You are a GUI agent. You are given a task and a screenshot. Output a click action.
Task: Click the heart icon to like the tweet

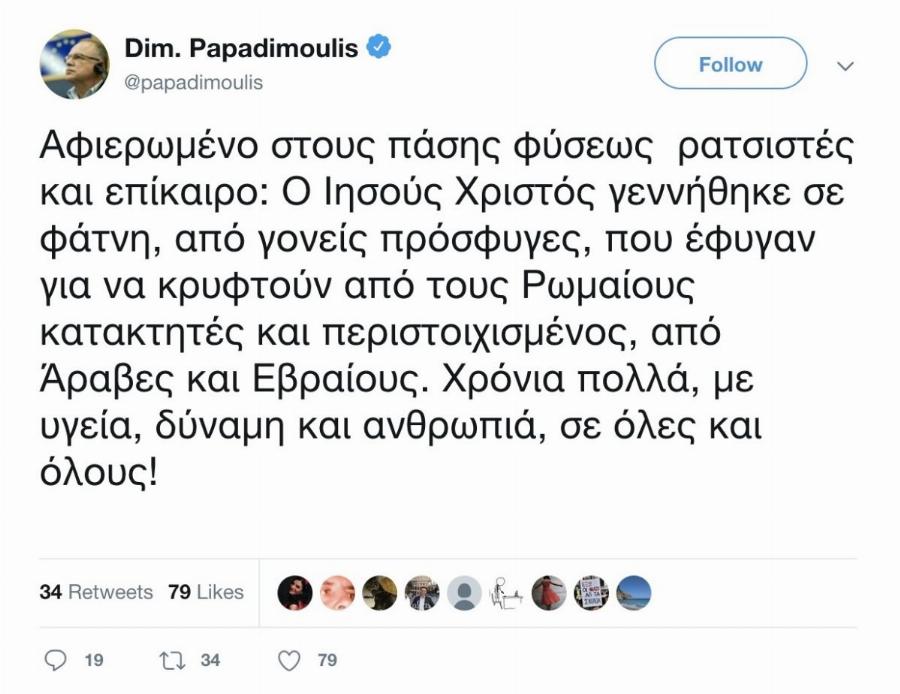click(289, 659)
